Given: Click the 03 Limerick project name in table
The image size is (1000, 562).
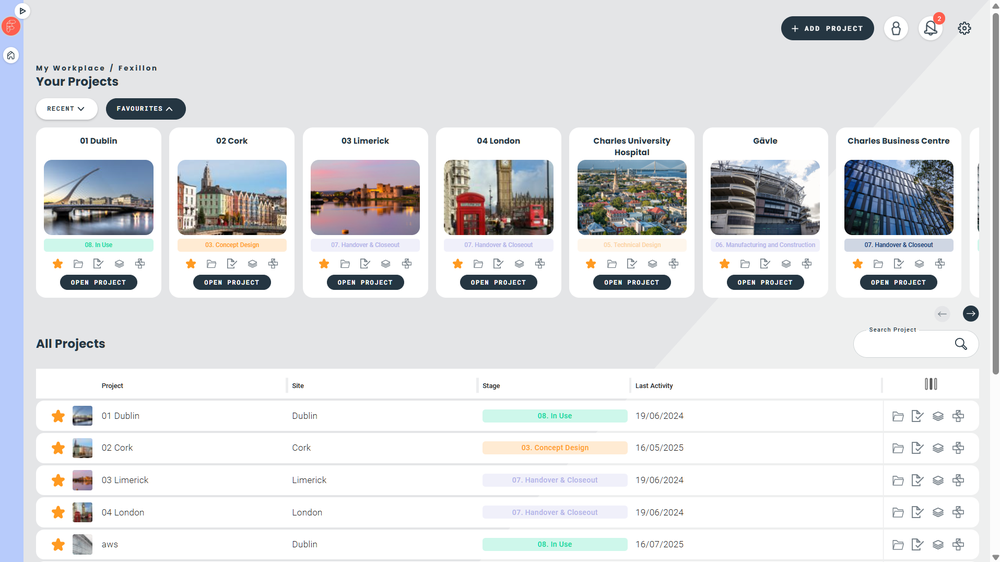Looking at the screenshot, I should pos(125,480).
